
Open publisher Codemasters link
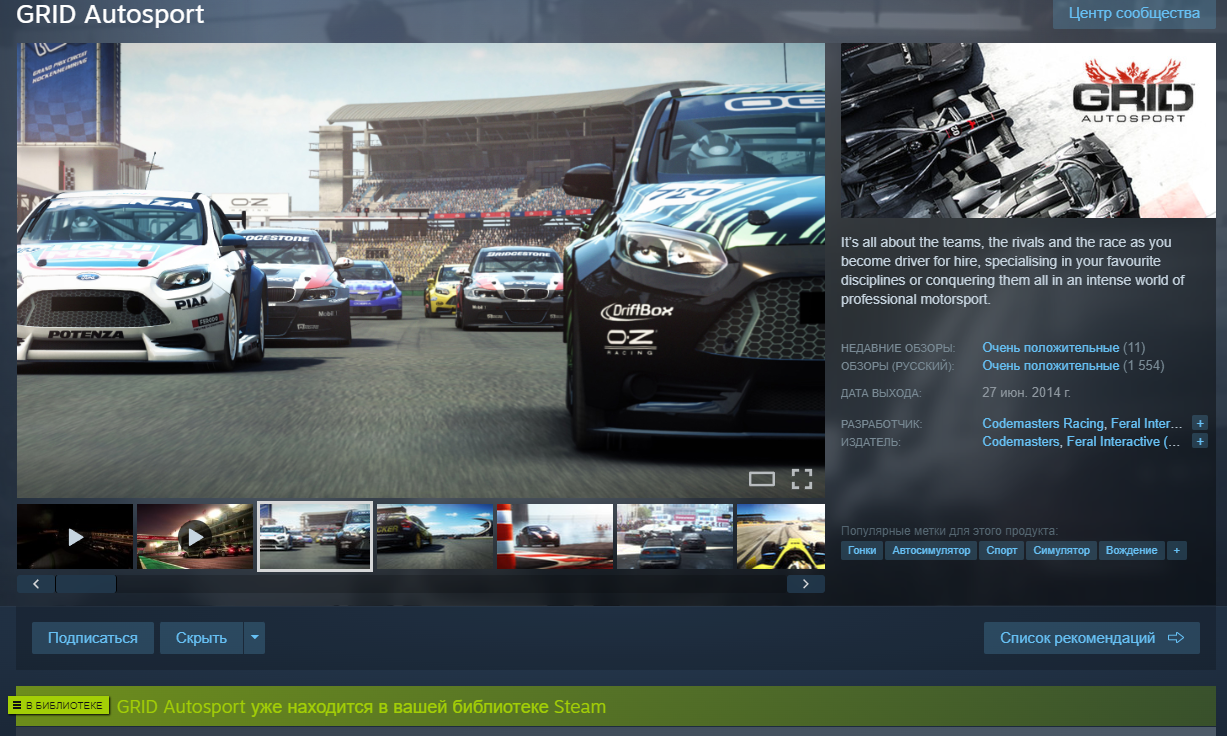pos(1020,442)
